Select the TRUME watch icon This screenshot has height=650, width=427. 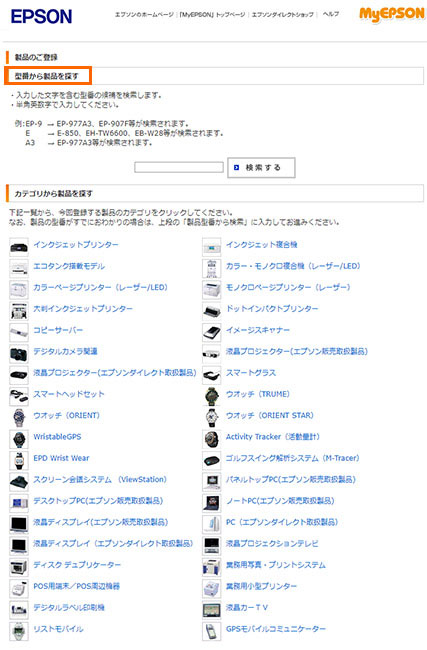tap(211, 396)
